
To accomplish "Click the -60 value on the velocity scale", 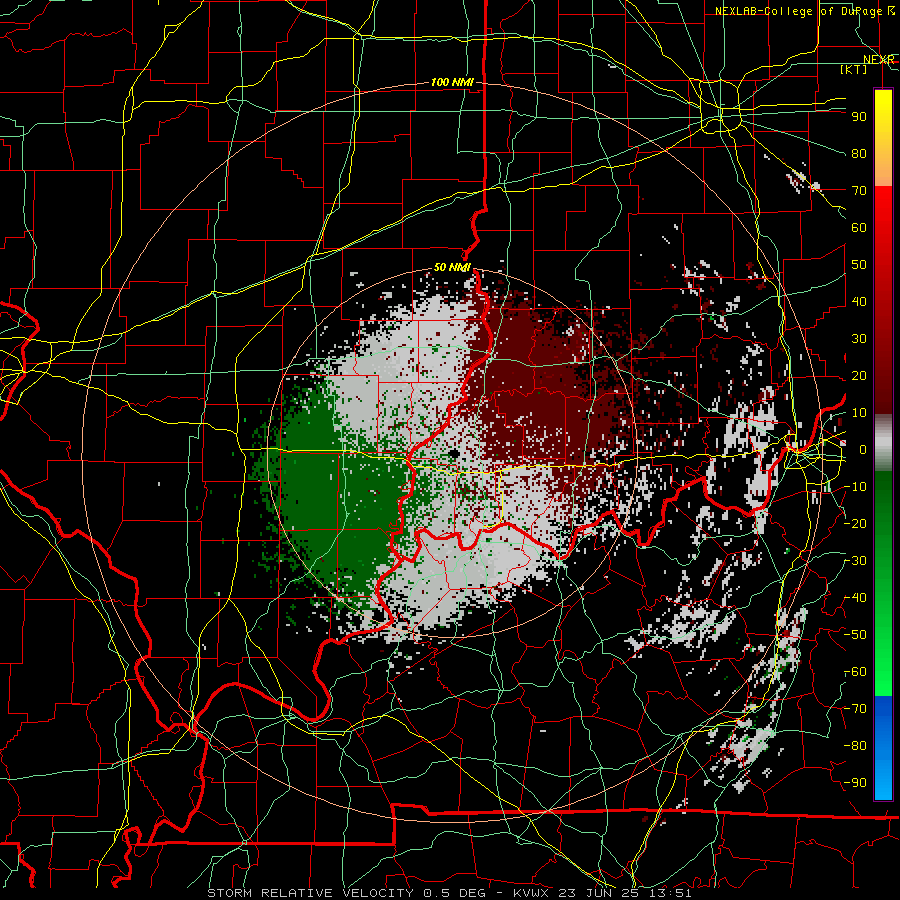I will (x=855, y=672).
